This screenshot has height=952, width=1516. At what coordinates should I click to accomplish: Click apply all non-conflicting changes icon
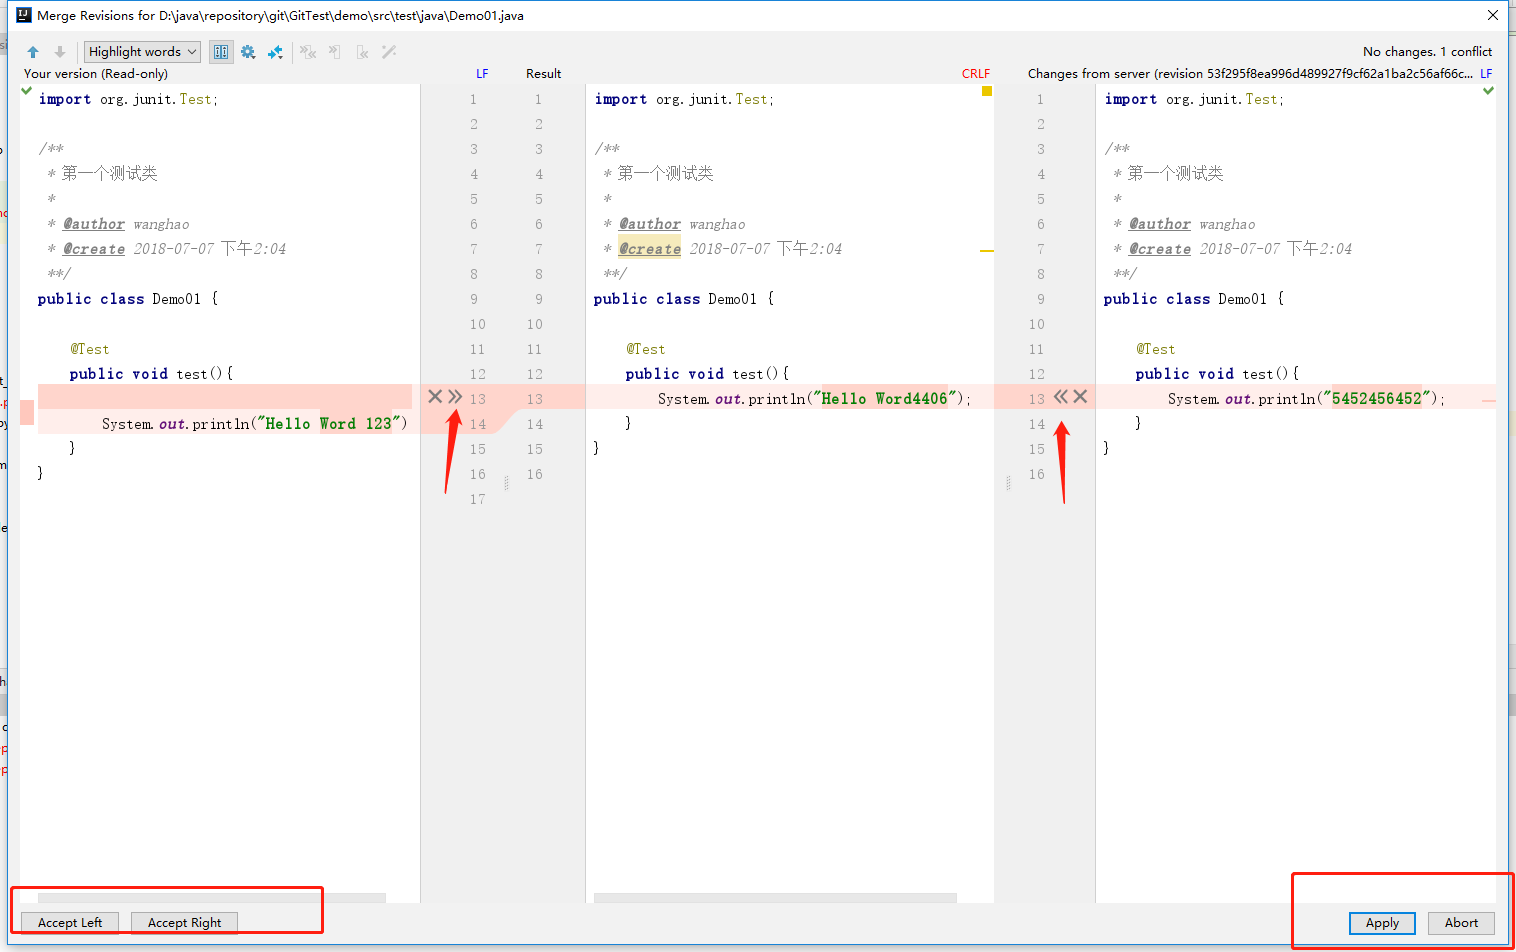point(308,52)
